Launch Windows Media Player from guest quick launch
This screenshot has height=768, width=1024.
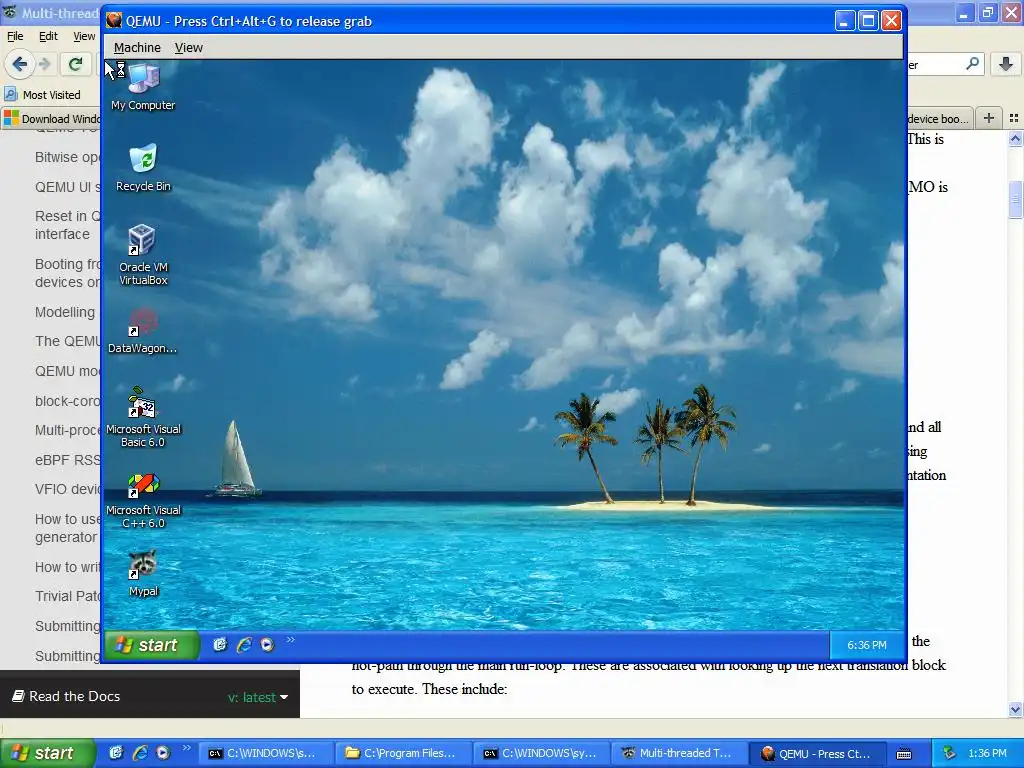coord(267,645)
